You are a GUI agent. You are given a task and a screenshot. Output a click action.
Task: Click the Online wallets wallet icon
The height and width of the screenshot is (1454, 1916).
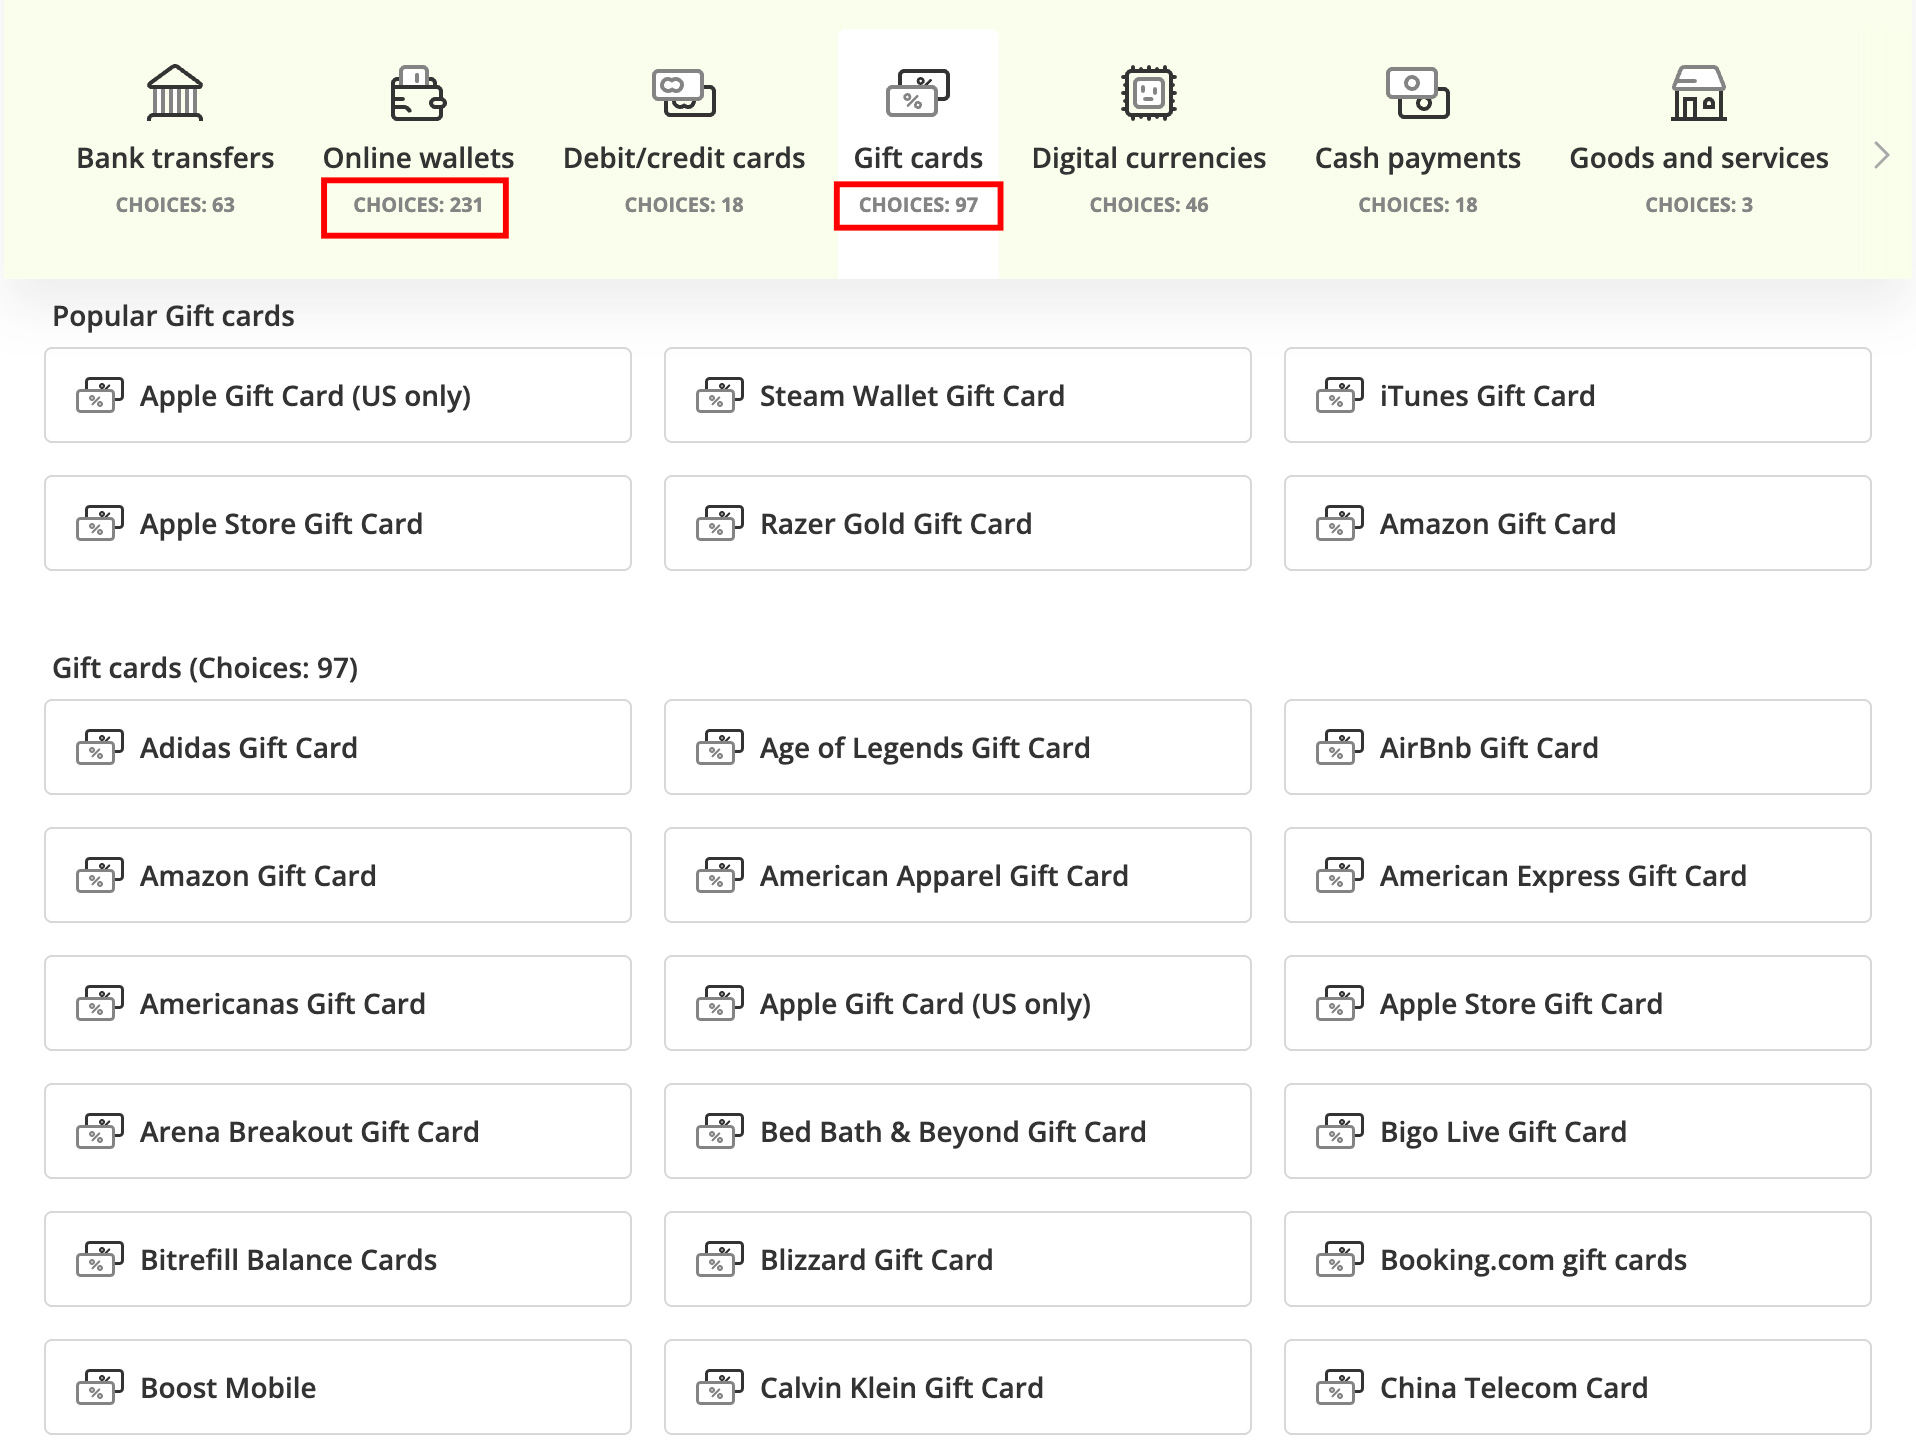[x=418, y=93]
